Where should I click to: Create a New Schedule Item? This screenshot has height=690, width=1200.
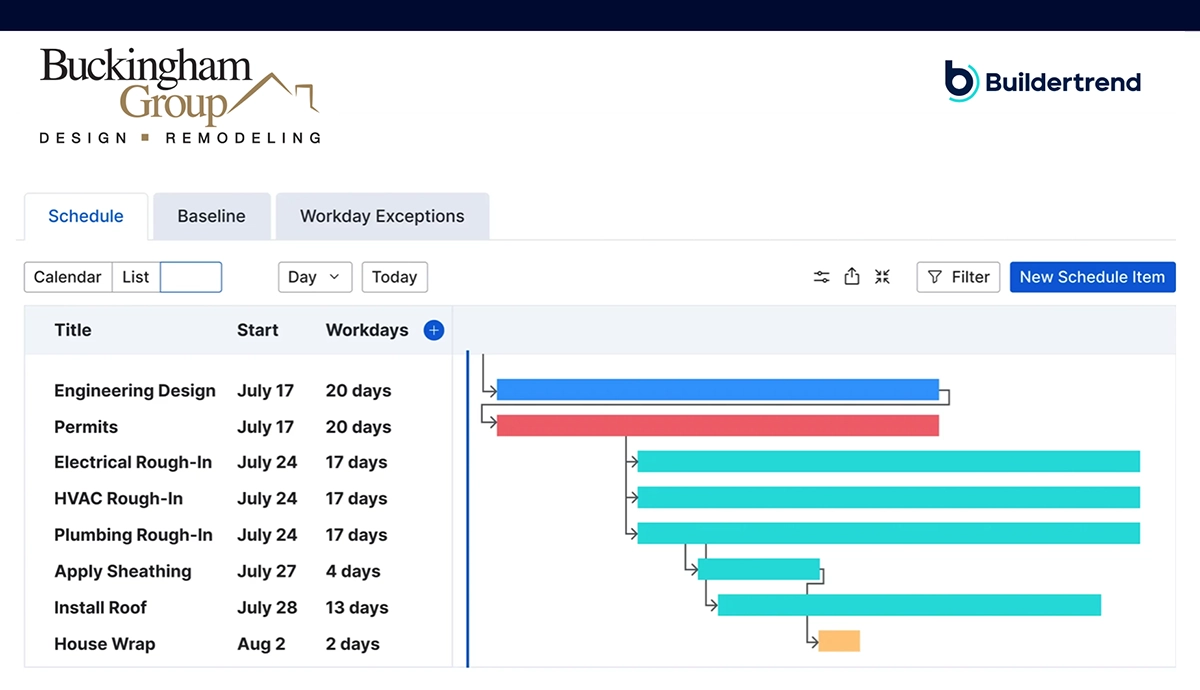(1092, 277)
